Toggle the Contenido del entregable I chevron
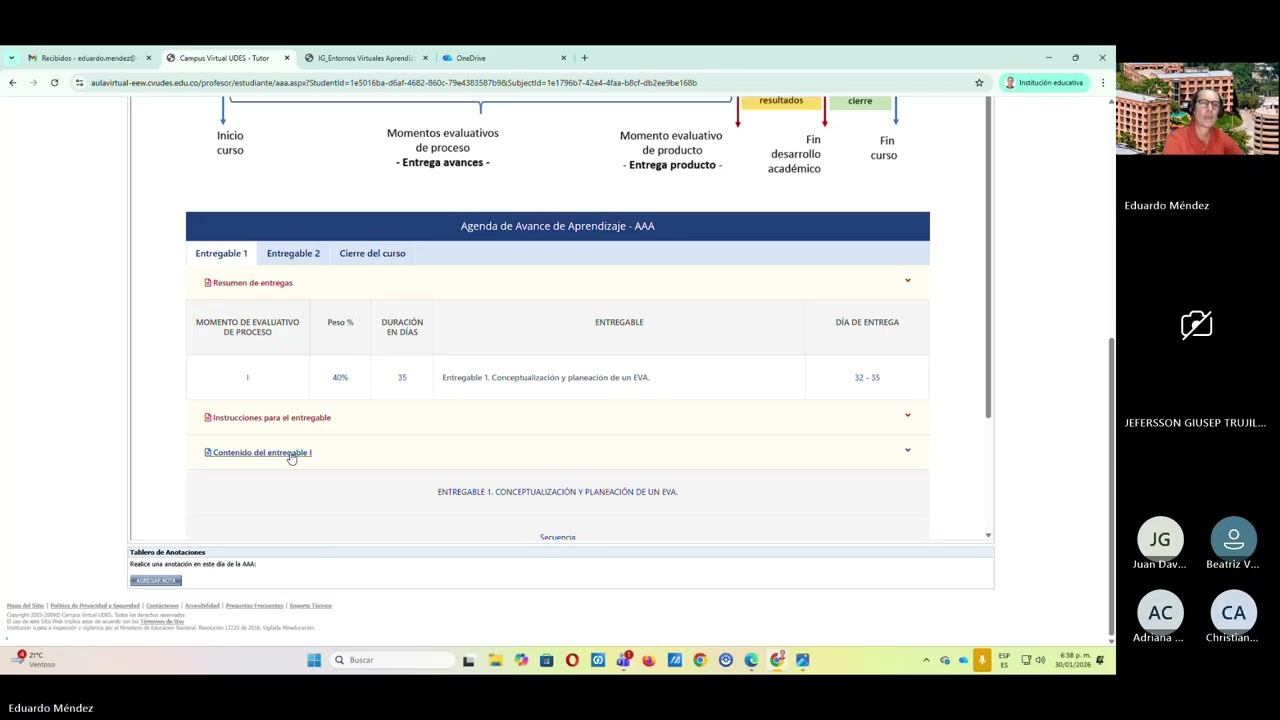Screen dimensions: 1280x720 (x=908, y=450)
